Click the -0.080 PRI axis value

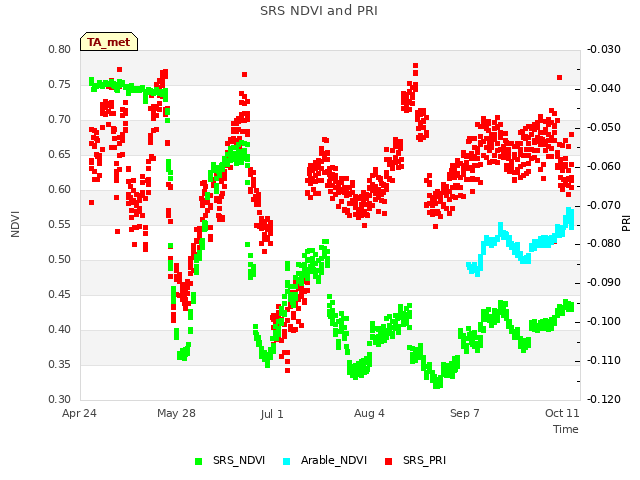pos(604,244)
